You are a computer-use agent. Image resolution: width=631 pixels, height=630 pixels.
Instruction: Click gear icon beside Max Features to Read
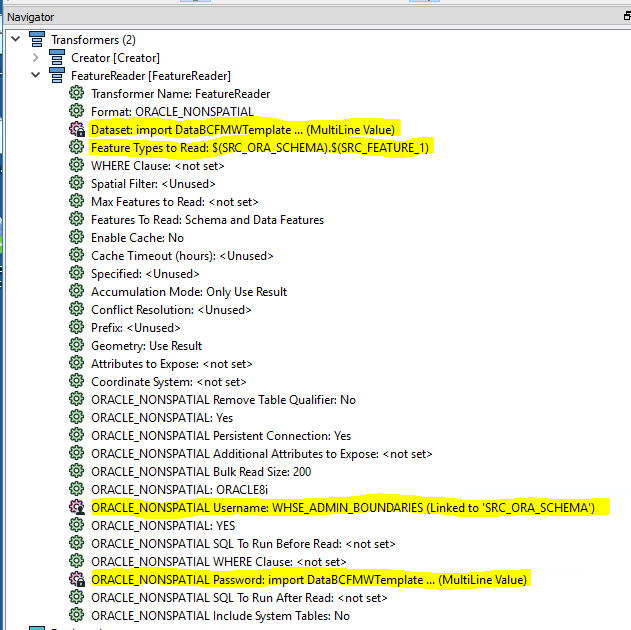tap(76, 201)
